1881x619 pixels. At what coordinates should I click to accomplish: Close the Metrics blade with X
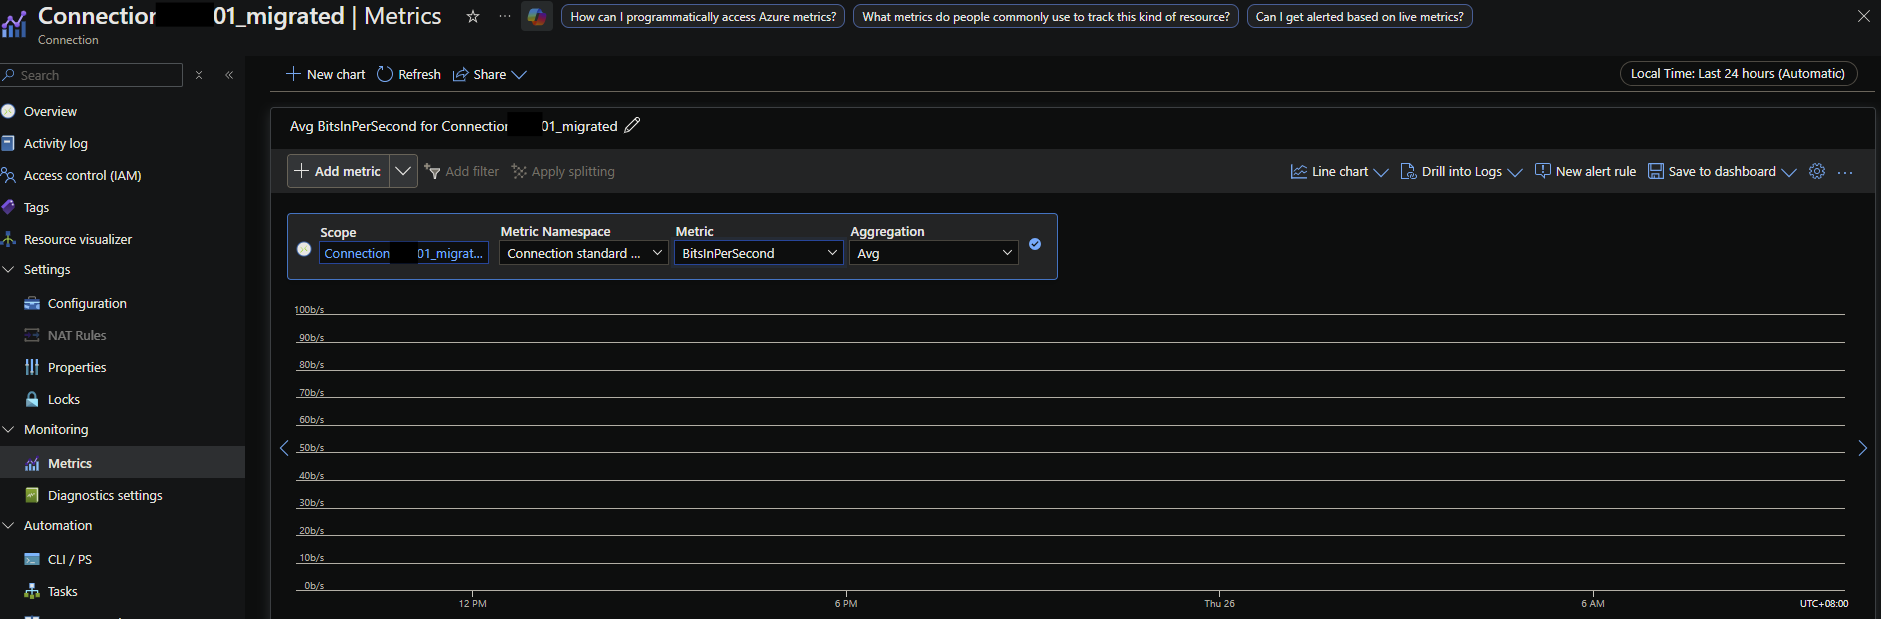[x=1864, y=16]
